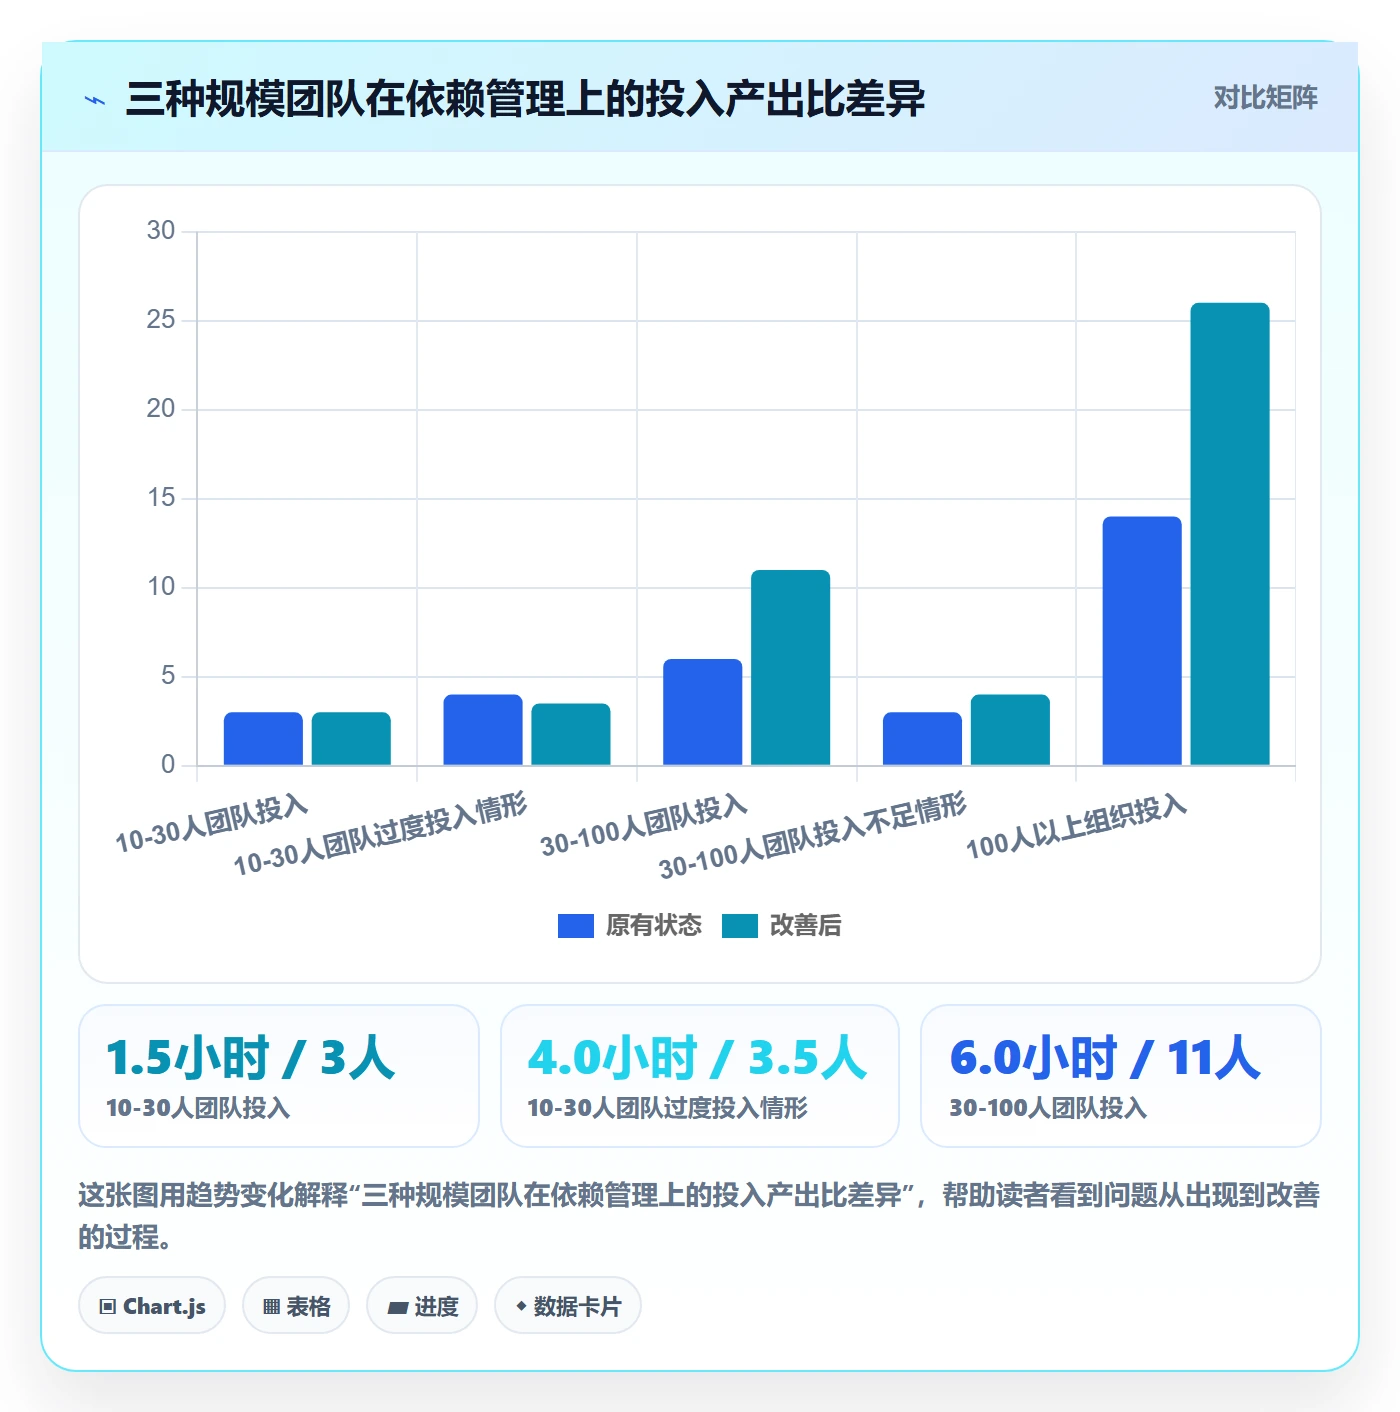Click the chart title 三种规模团队在依赖管理上的投入产出比差异
Viewport: 1400px width, 1412px height.
click(526, 99)
